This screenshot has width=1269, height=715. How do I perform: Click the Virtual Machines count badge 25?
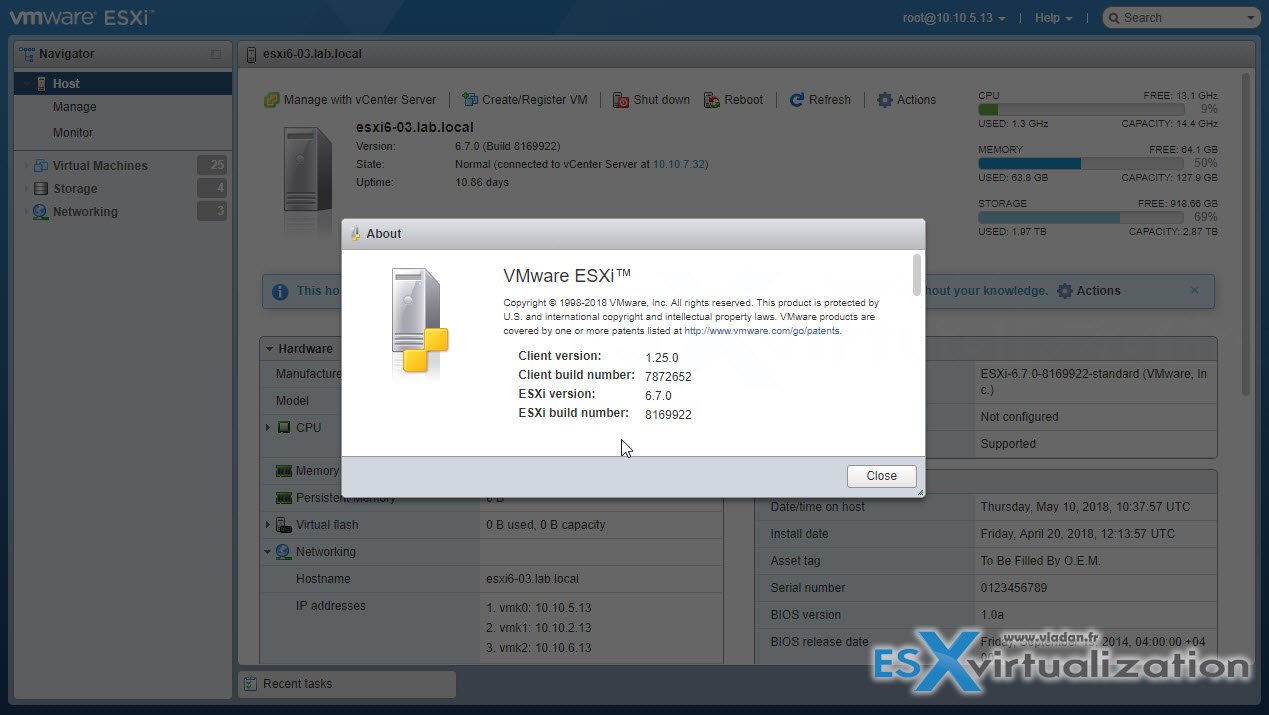click(x=212, y=166)
